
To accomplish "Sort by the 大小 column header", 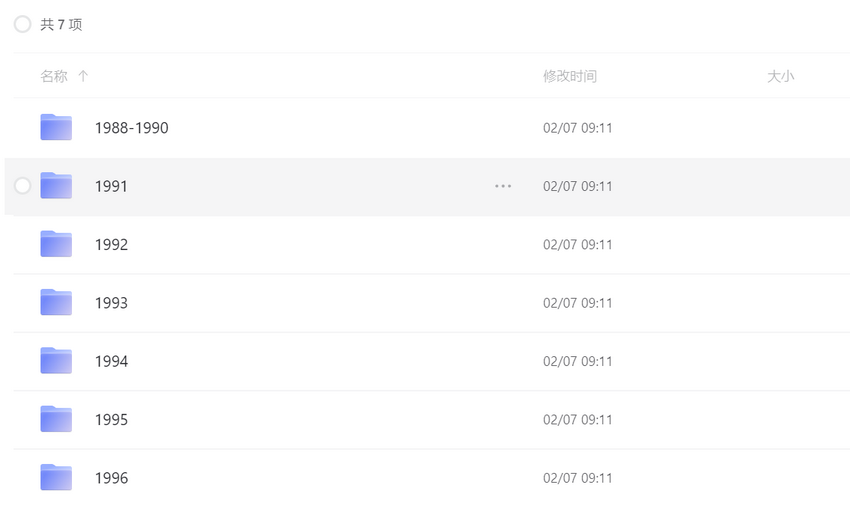I will [780, 76].
